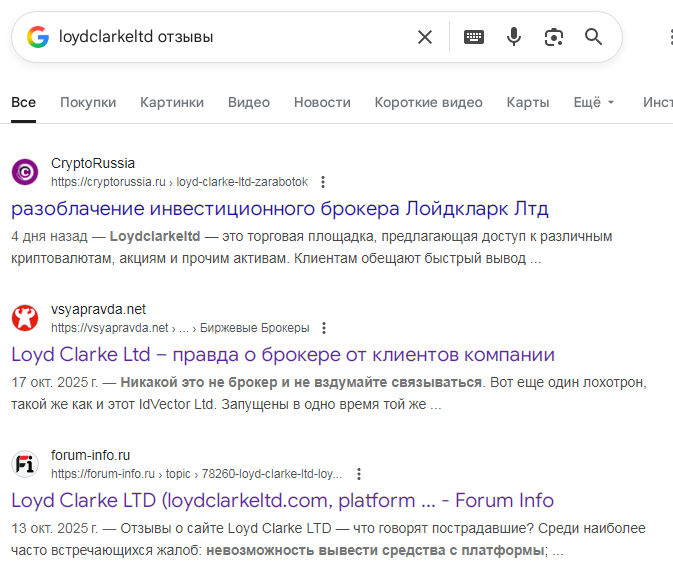Image resolution: width=673 pixels, height=570 pixels.
Task: Click the vsyapravda.net Биржевые Брокеры breadcrumb
Action: [180, 328]
